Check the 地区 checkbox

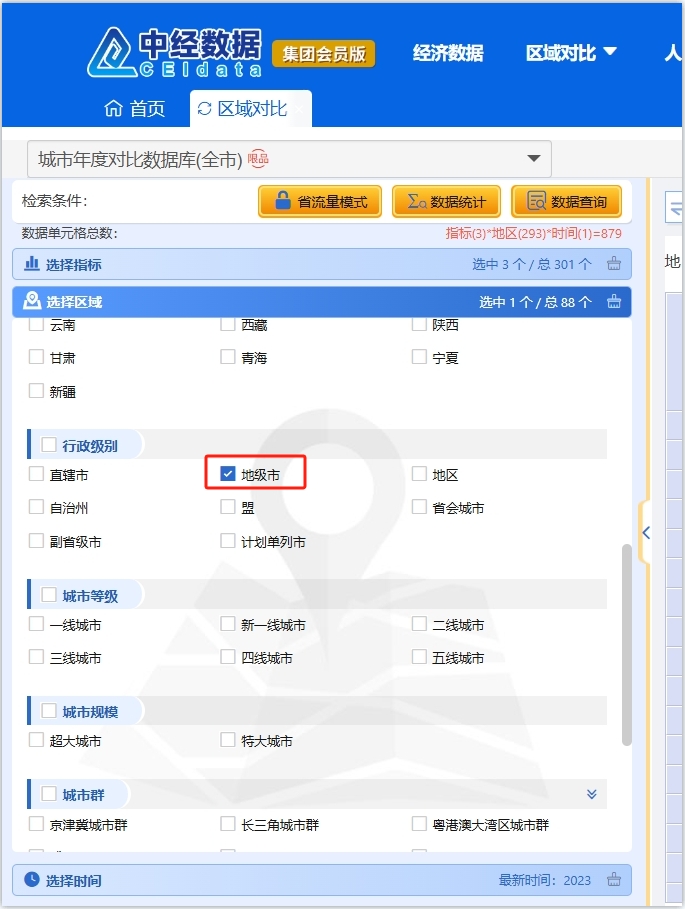419,474
